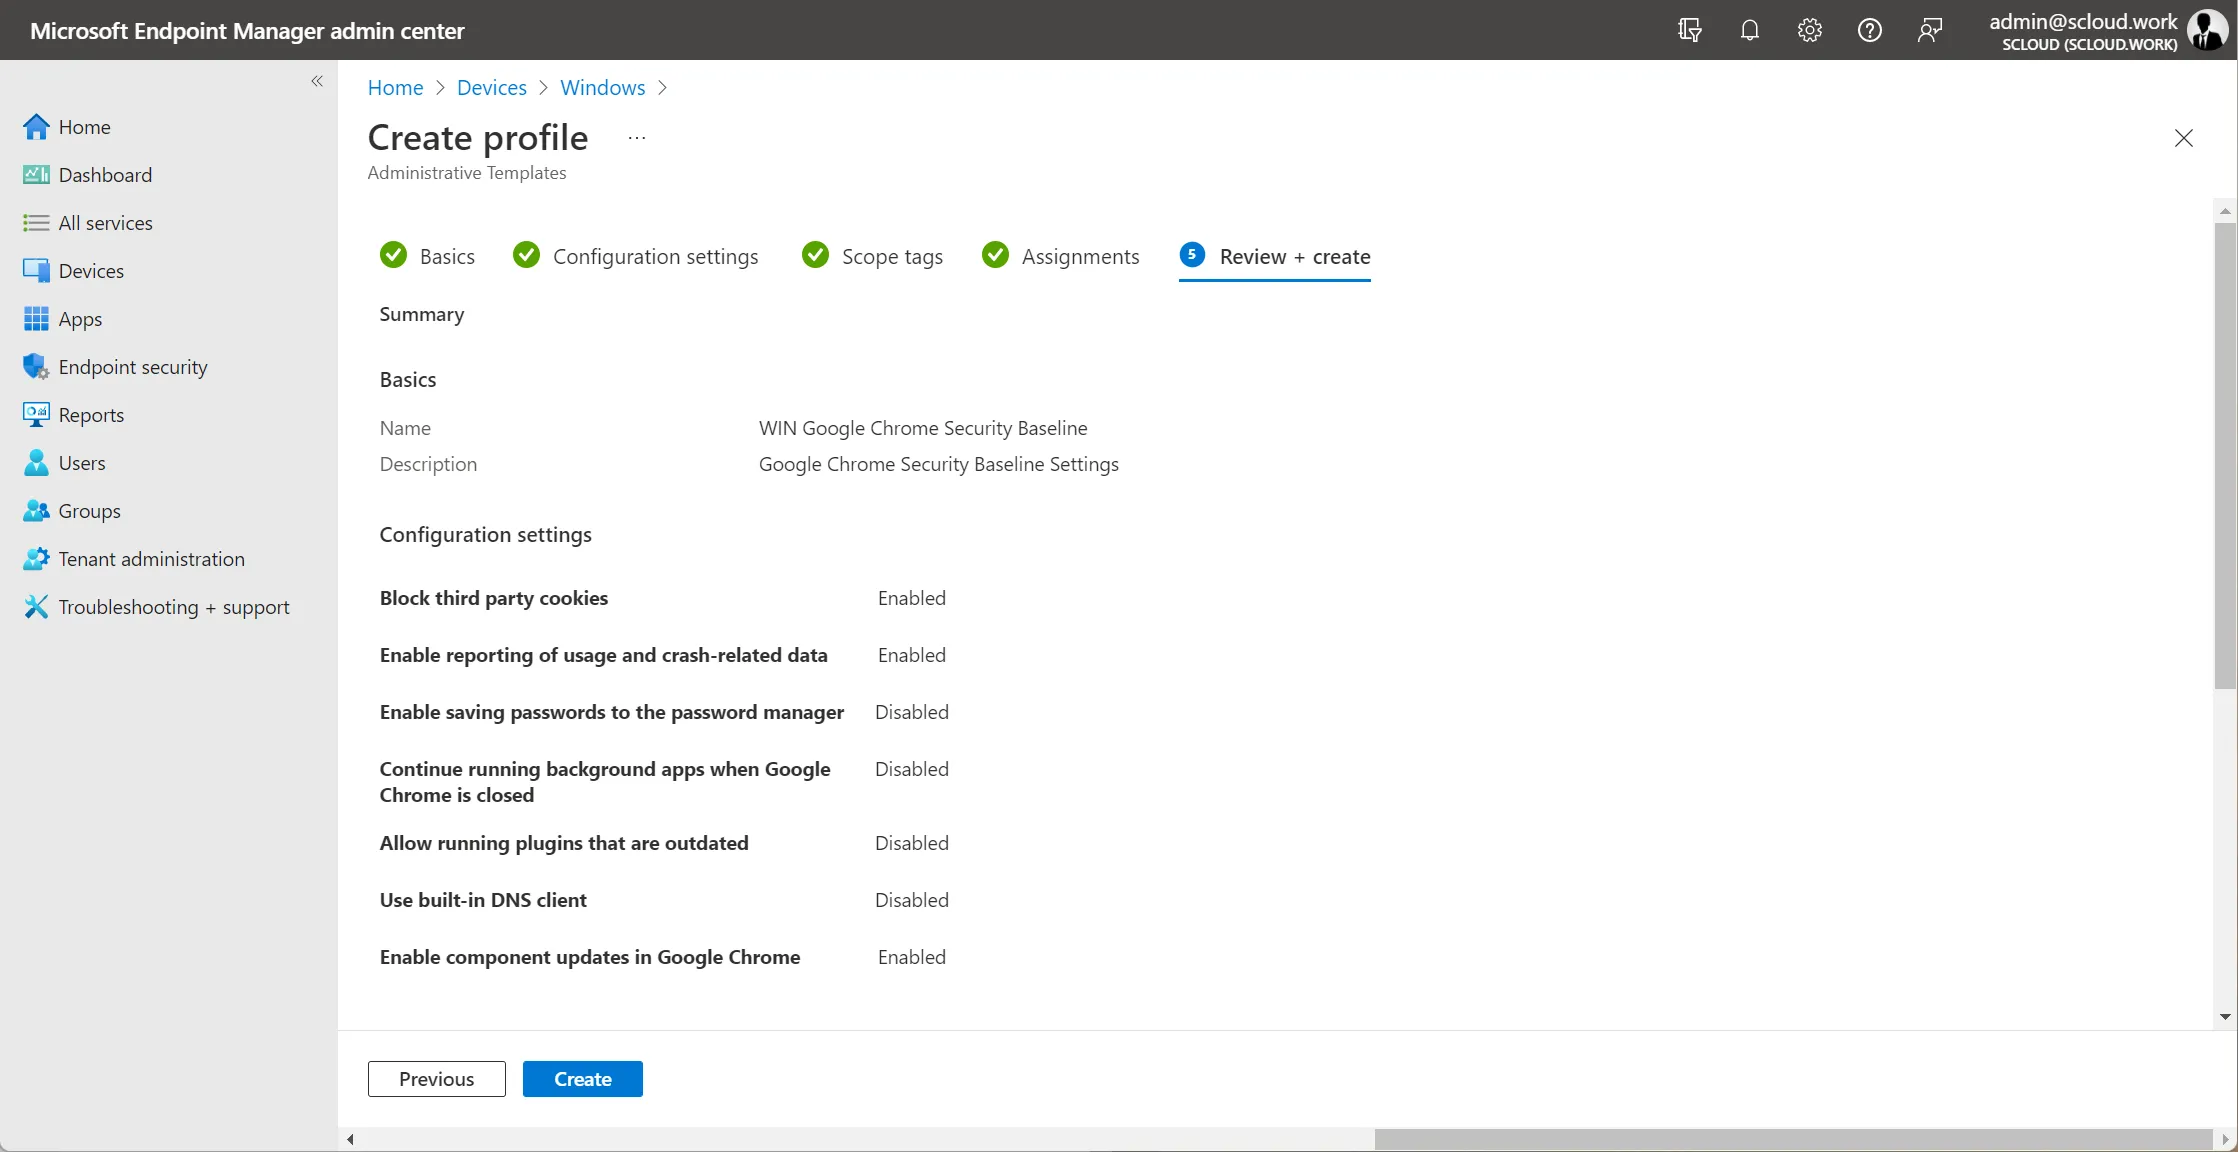Open the feedback icon in header
Viewport: 2238px width, 1152px height.
coord(1930,30)
